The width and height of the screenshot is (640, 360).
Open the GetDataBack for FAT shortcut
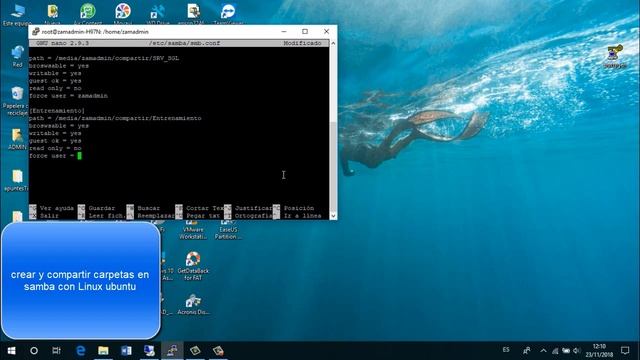pyautogui.click(x=193, y=266)
